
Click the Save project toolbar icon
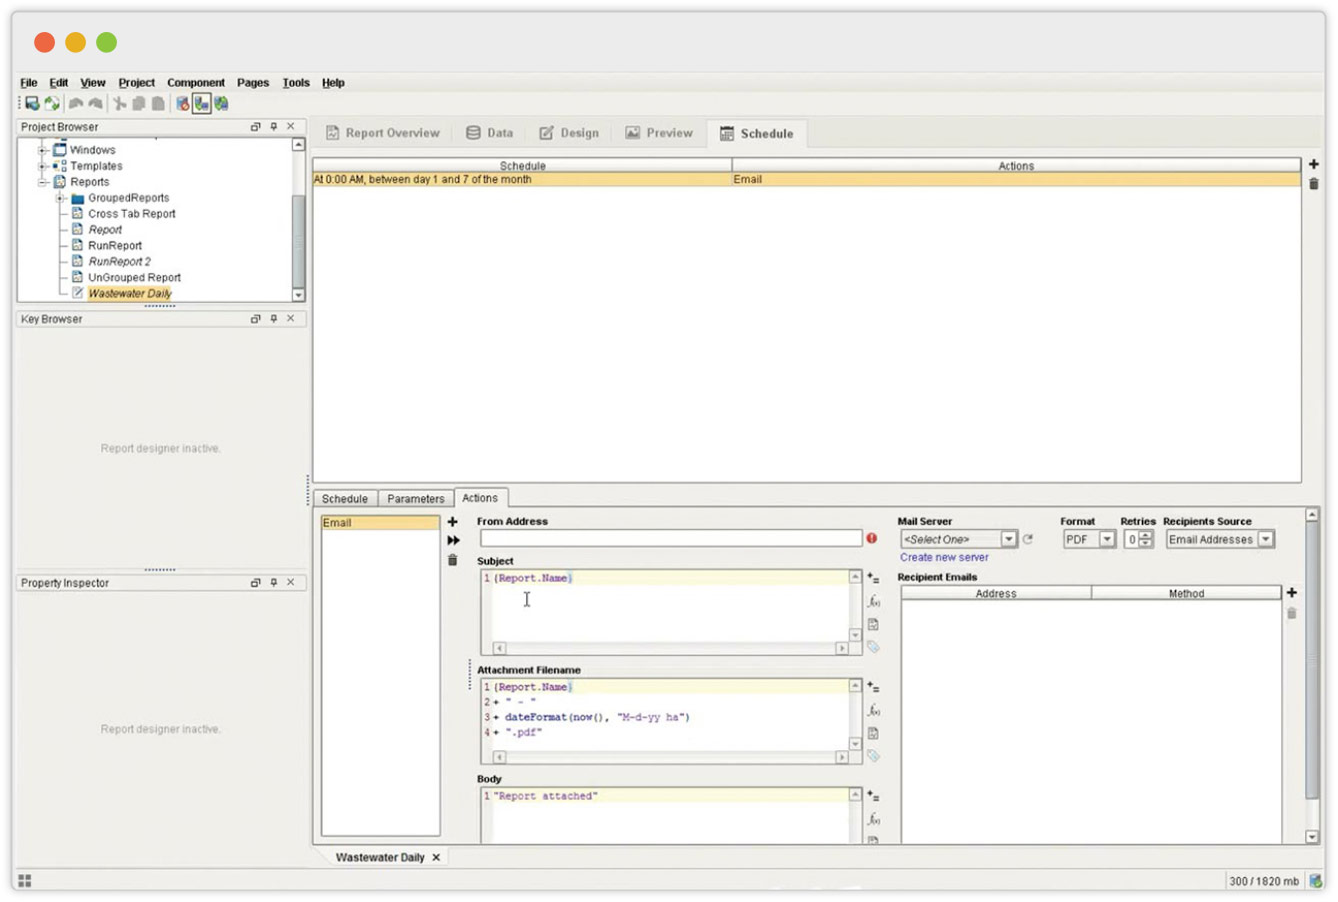(32, 103)
